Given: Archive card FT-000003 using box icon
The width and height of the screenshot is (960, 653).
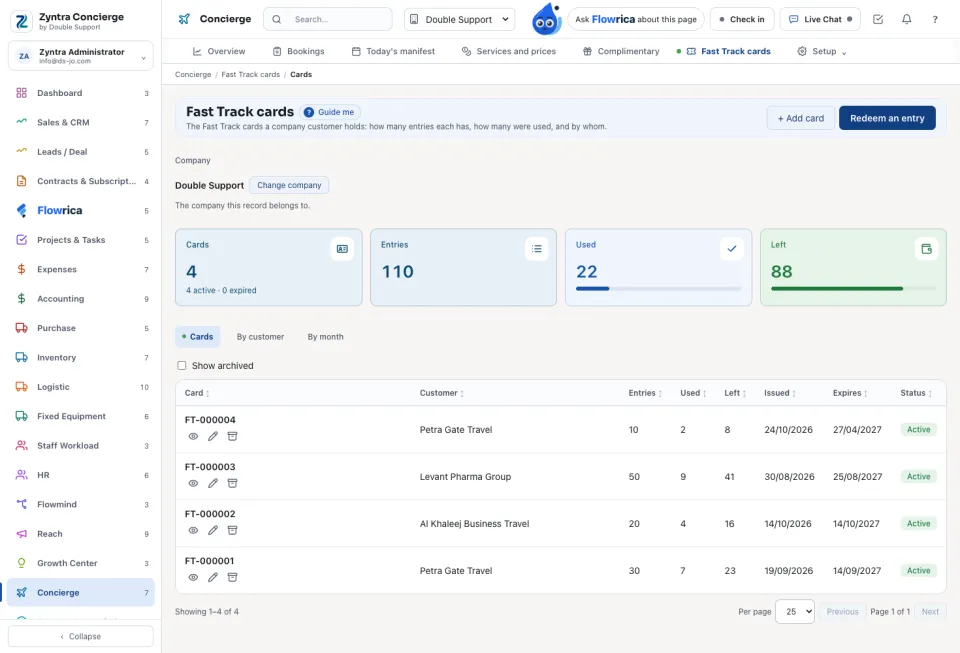Looking at the screenshot, I should 232,483.
